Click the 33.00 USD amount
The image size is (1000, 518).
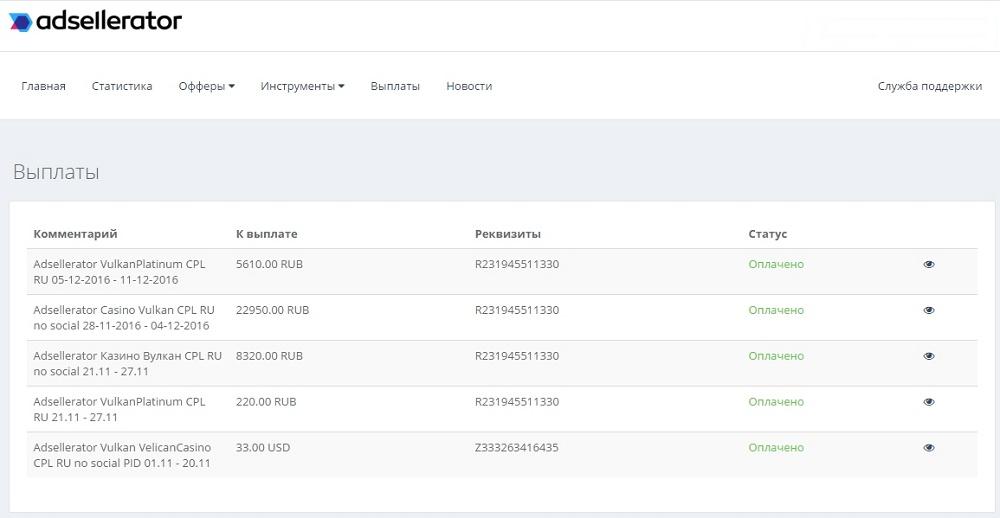click(x=263, y=448)
